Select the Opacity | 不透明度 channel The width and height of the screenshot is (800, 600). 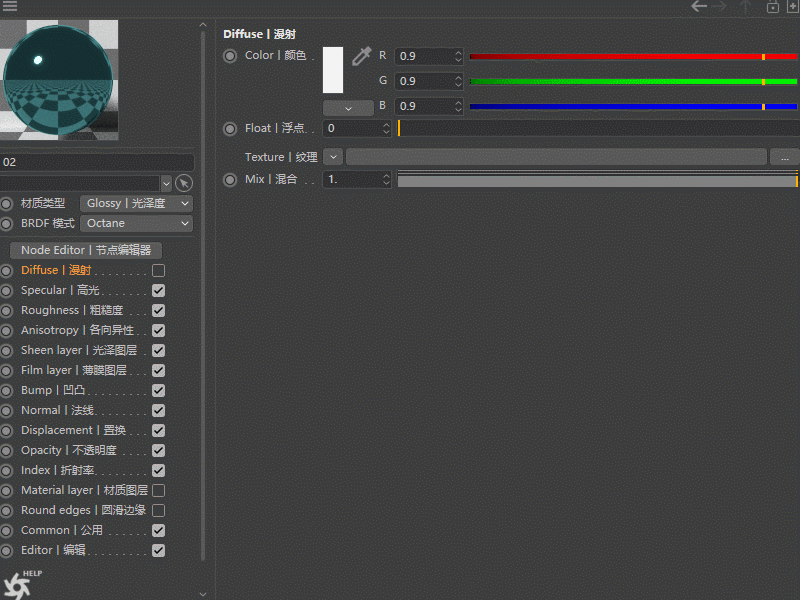(x=69, y=451)
